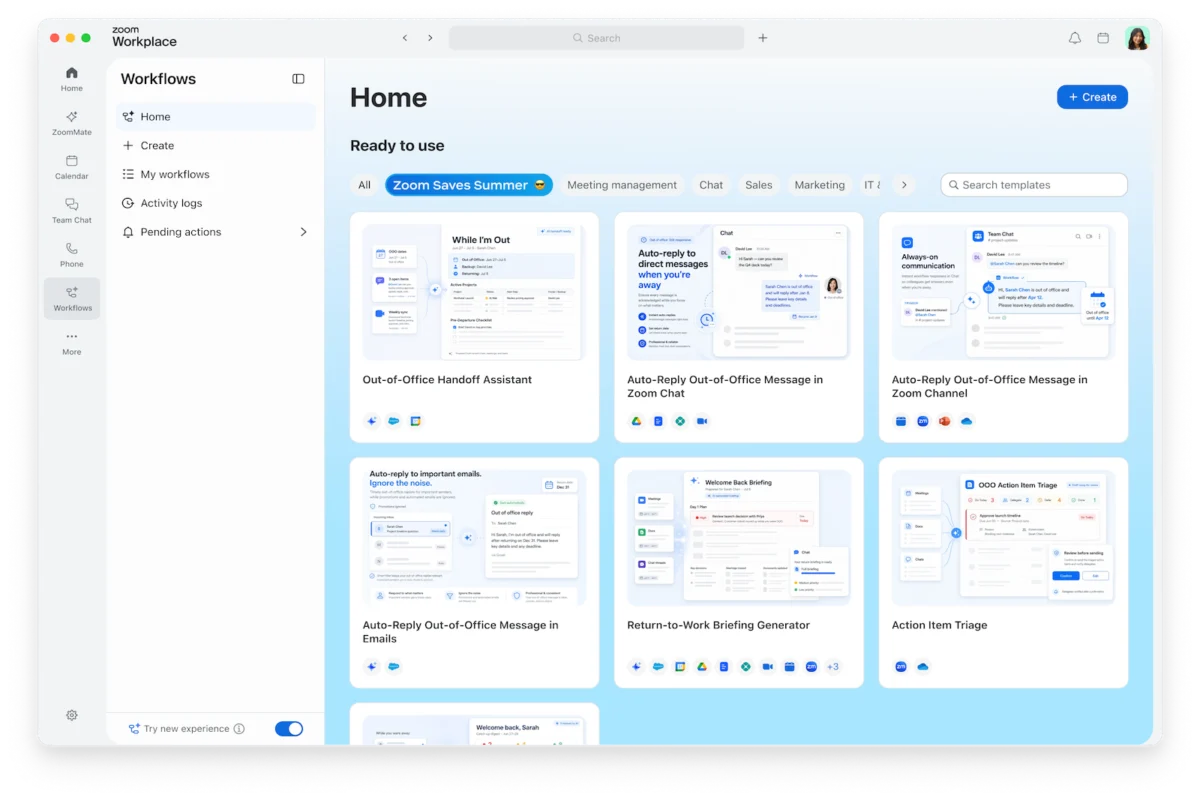Open Activity logs
The image size is (1200, 800).
tap(216, 203)
